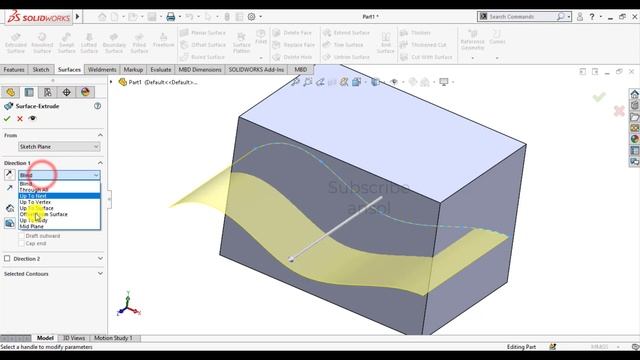Click the Boundary Surface tool
The height and width of the screenshot is (360, 640).
(x=114, y=42)
